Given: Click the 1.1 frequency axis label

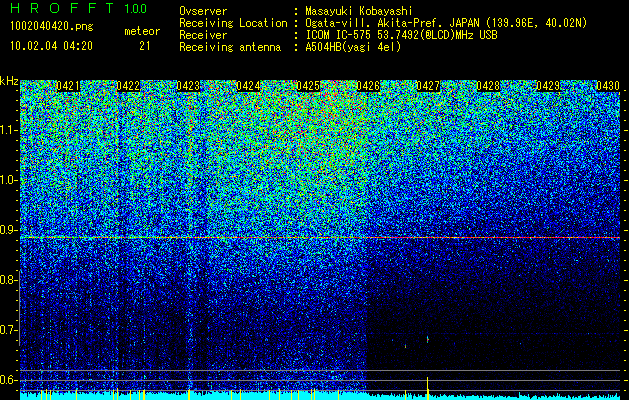Looking at the screenshot, I should [8, 130].
